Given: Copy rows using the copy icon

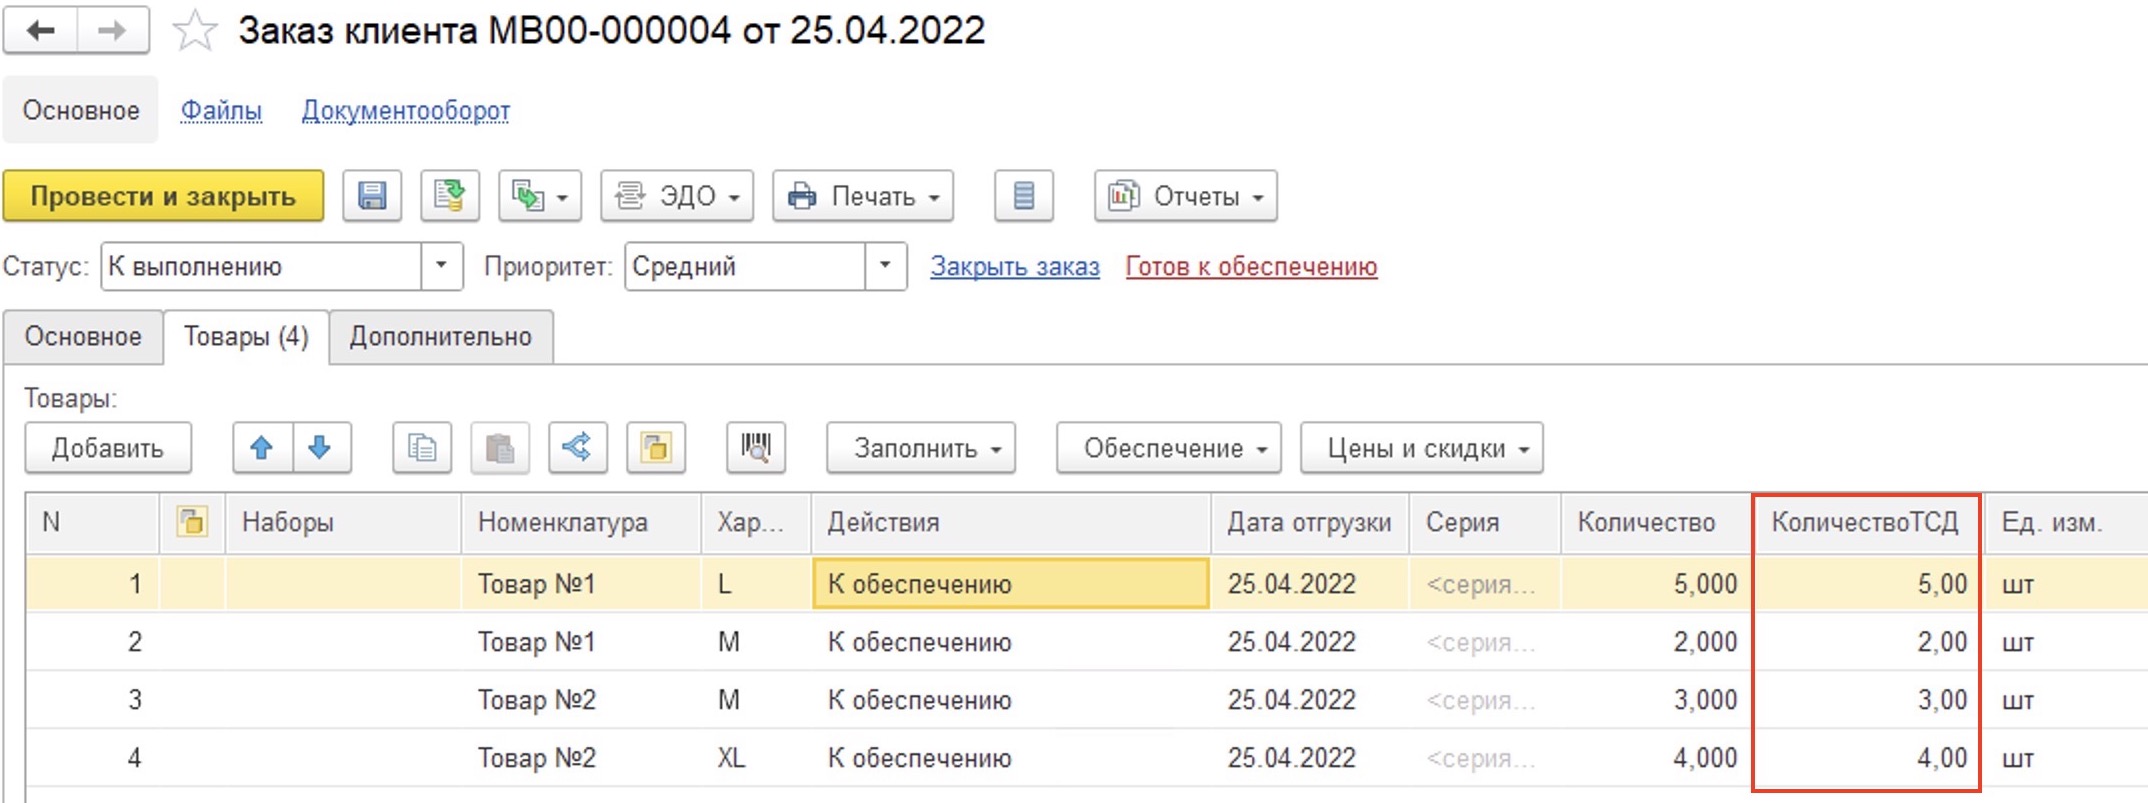Looking at the screenshot, I should (422, 448).
